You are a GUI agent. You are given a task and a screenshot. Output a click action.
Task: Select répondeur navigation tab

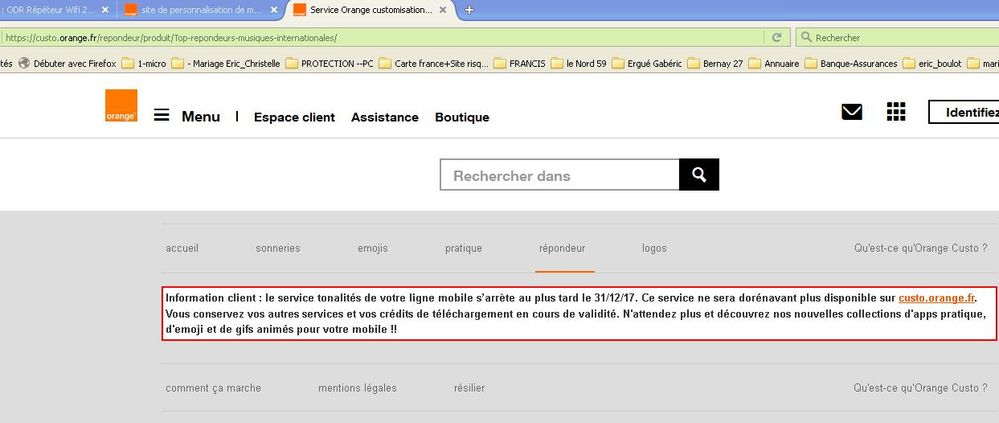pos(562,248)
